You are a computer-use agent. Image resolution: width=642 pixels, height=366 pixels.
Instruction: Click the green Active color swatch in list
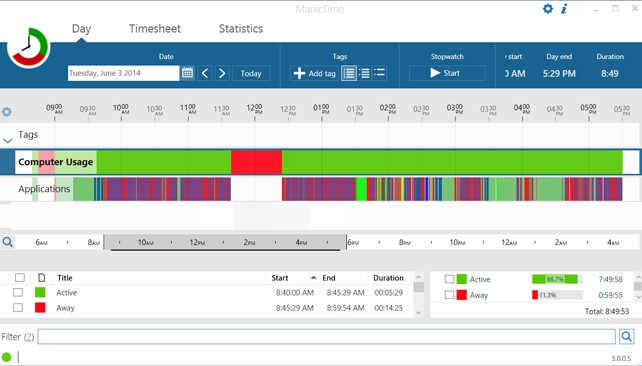40,292
